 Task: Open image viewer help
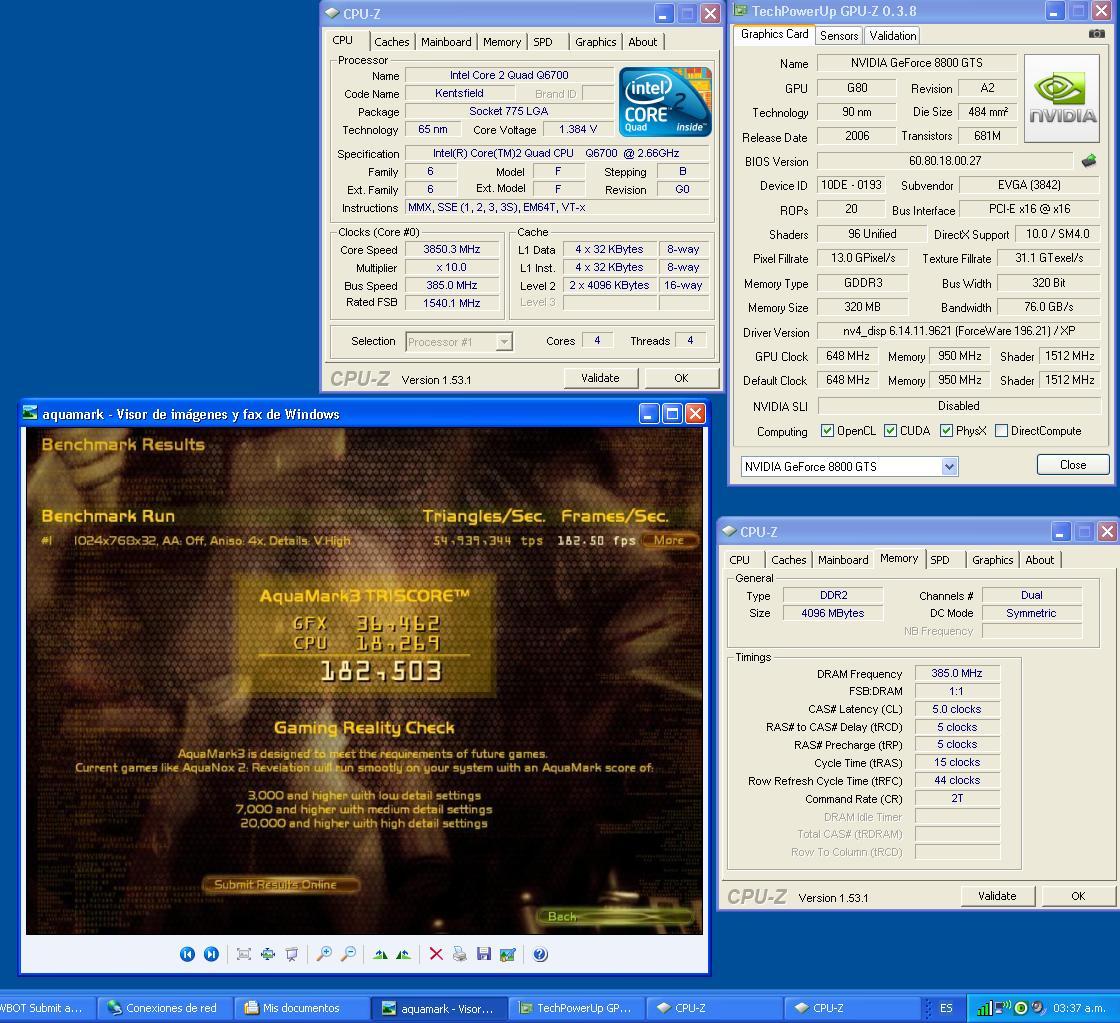pyautogui.click(x=541, y=954)
